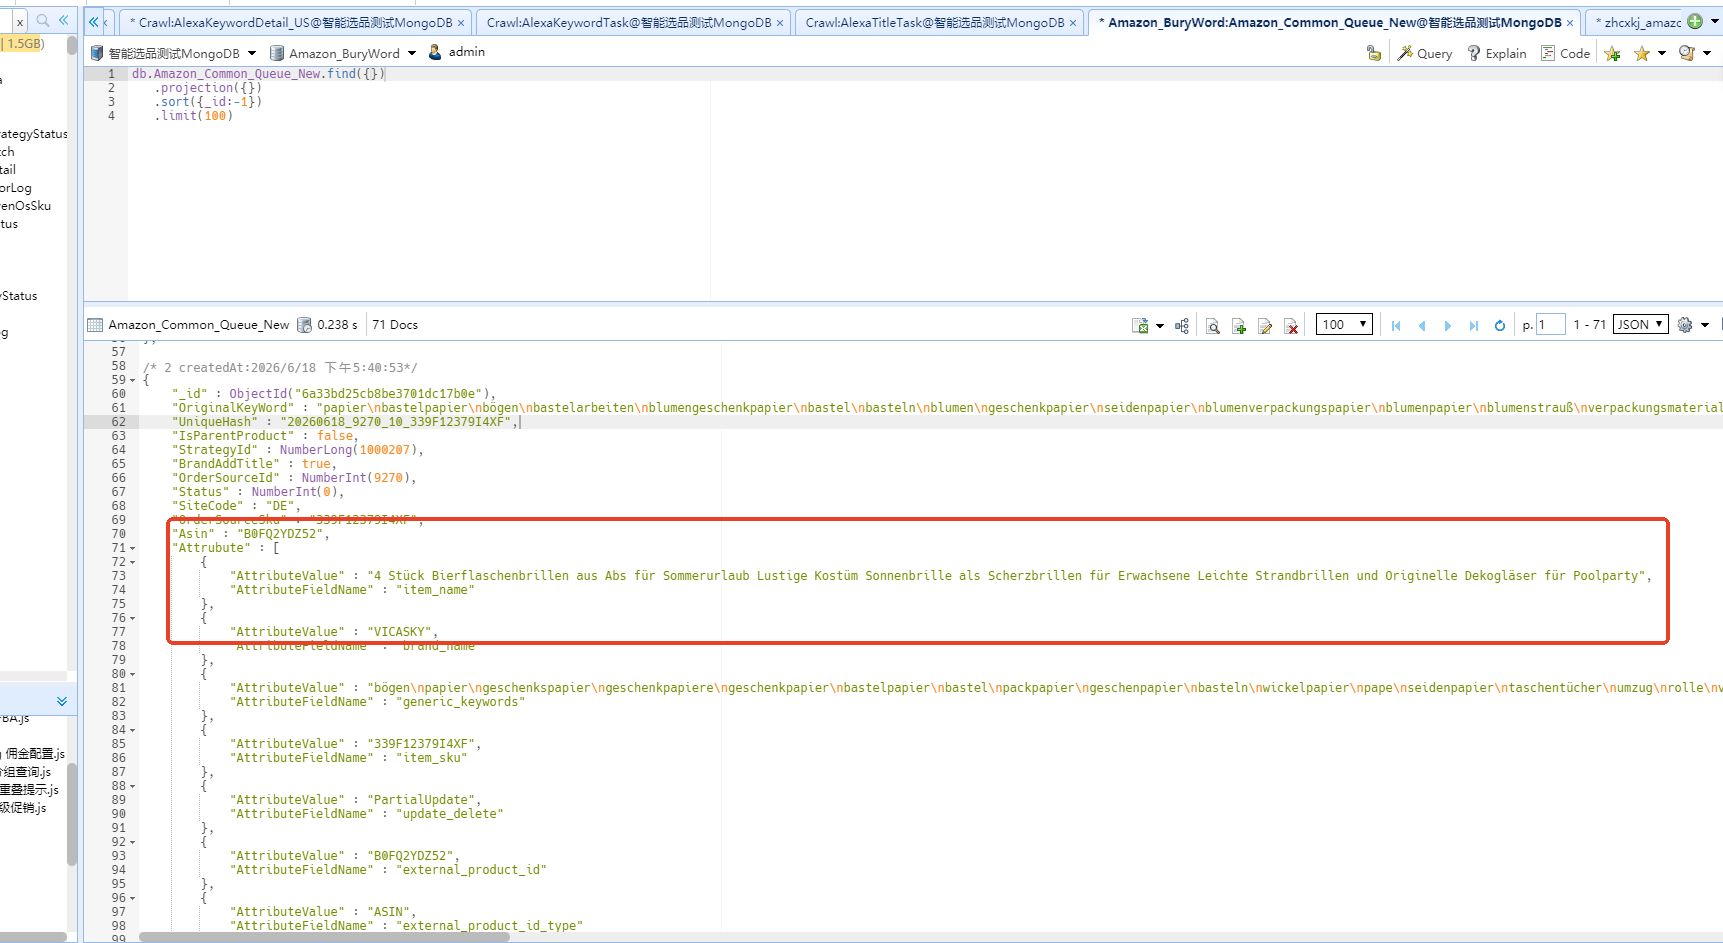Click the delete document icon
Viewport: 1723px width, 943px height.
click(1291, 325)
